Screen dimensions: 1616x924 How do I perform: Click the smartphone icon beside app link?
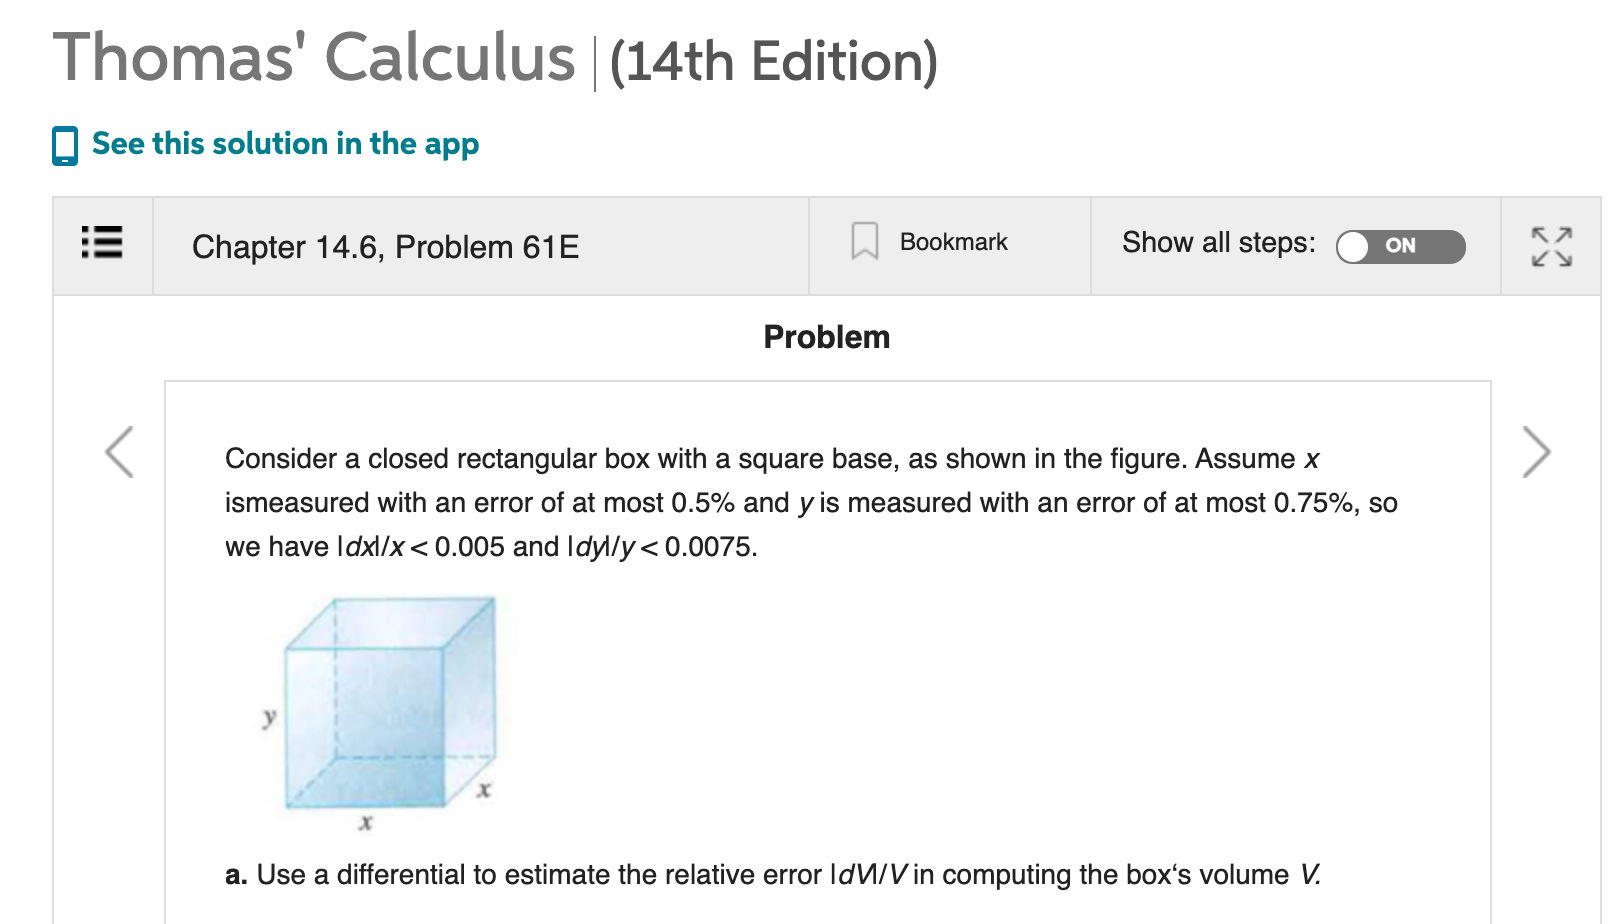tap(65, 144)
